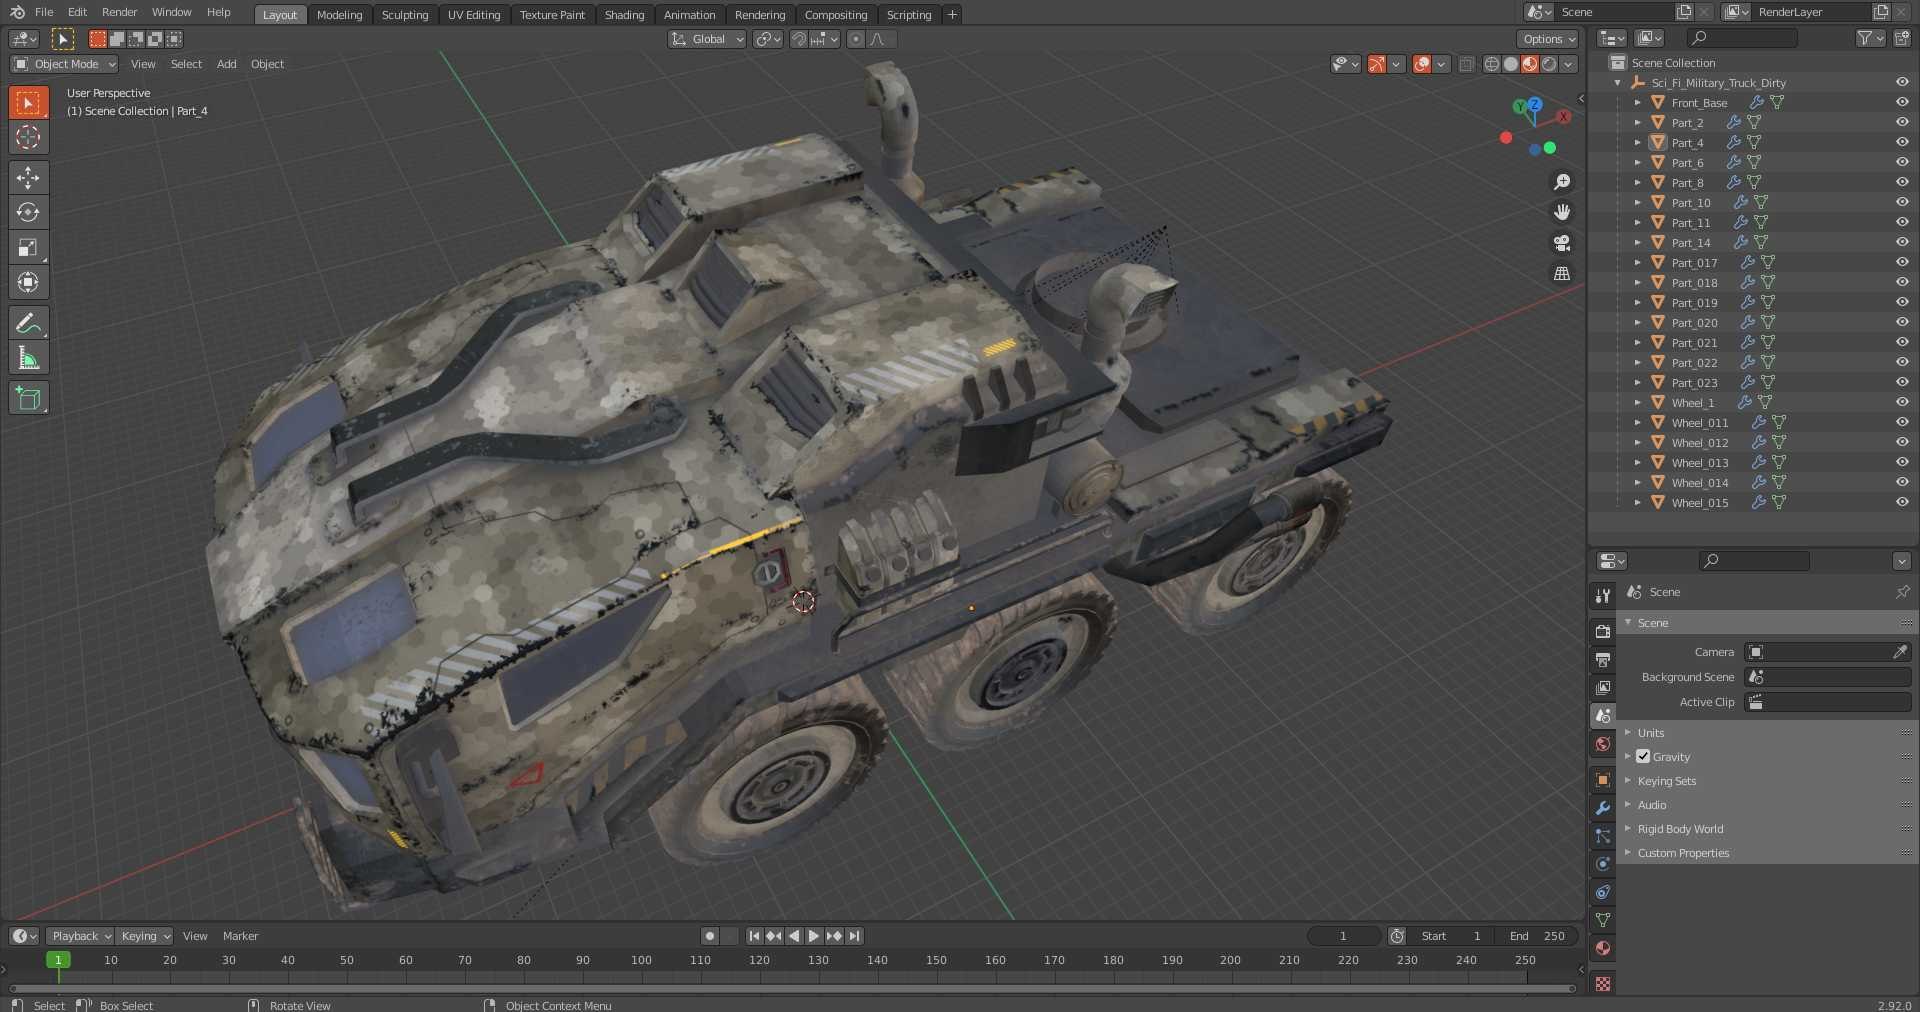Viewport: 1920px width, 1012px height.
Task: Activate the Move tool
Action: coord(28,178)
